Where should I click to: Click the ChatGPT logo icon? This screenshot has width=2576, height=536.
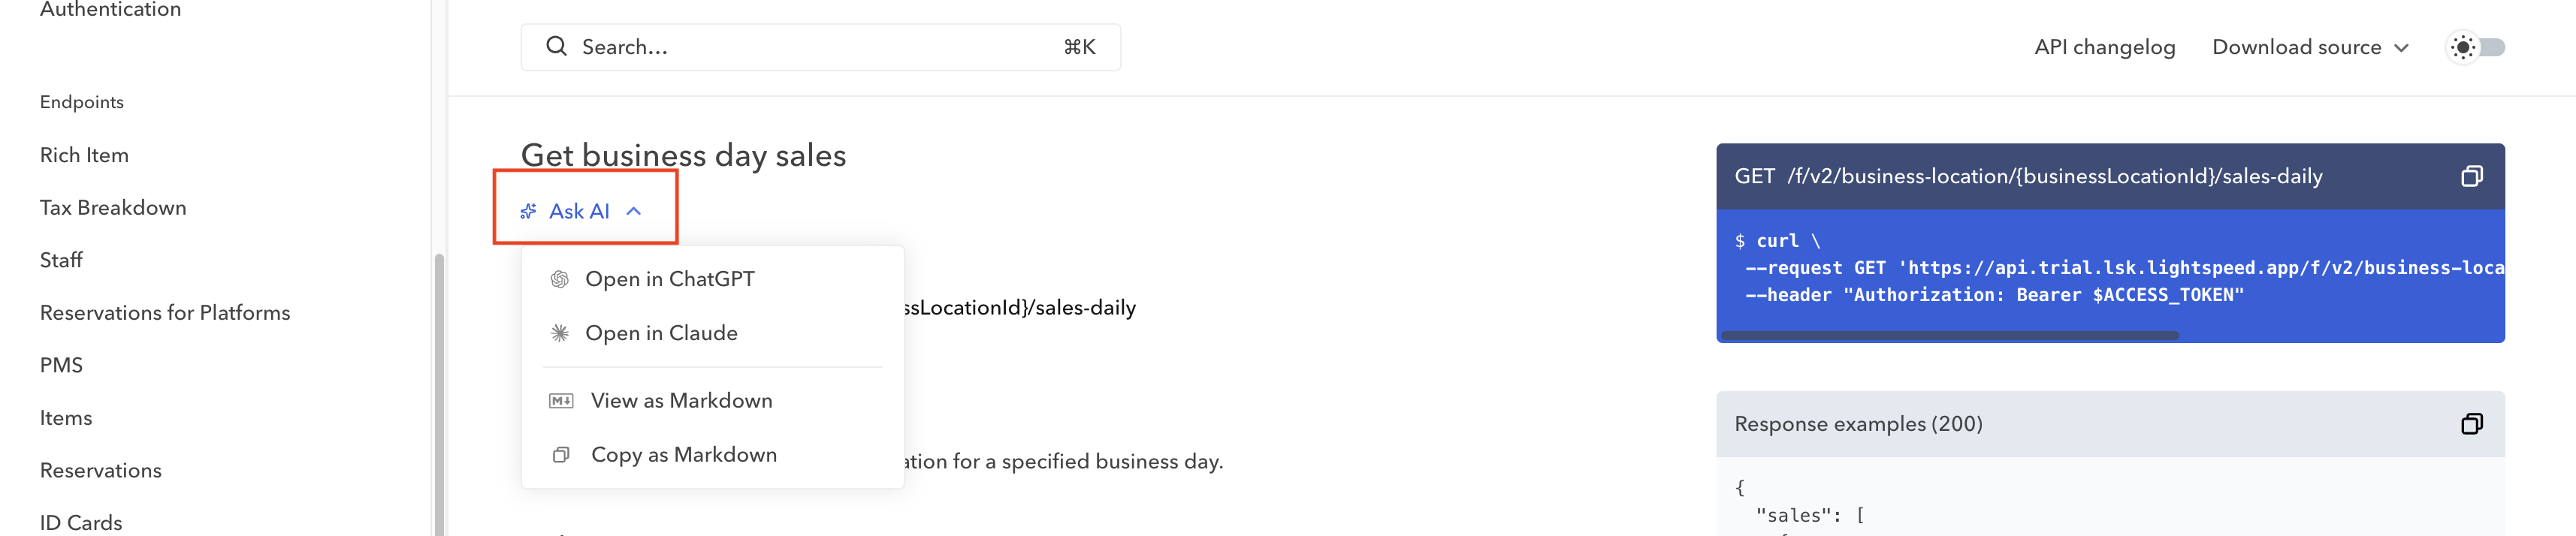click(560, 280)
